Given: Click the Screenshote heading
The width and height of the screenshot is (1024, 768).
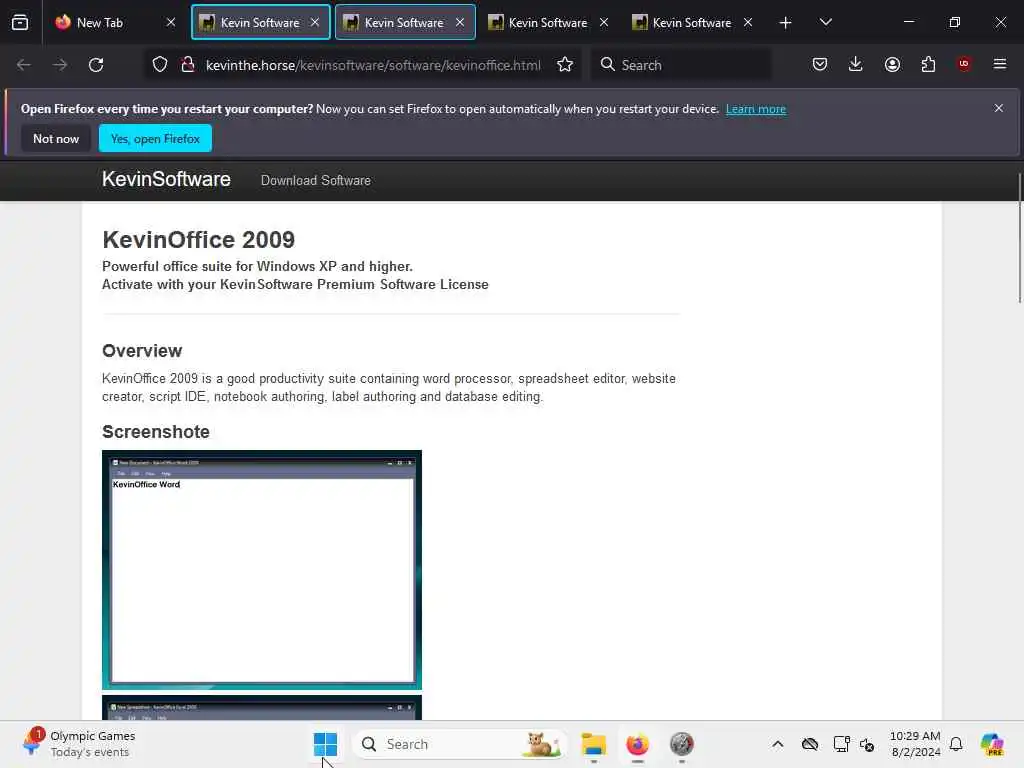Looking at the screenshot, I should tap(155, 432).
